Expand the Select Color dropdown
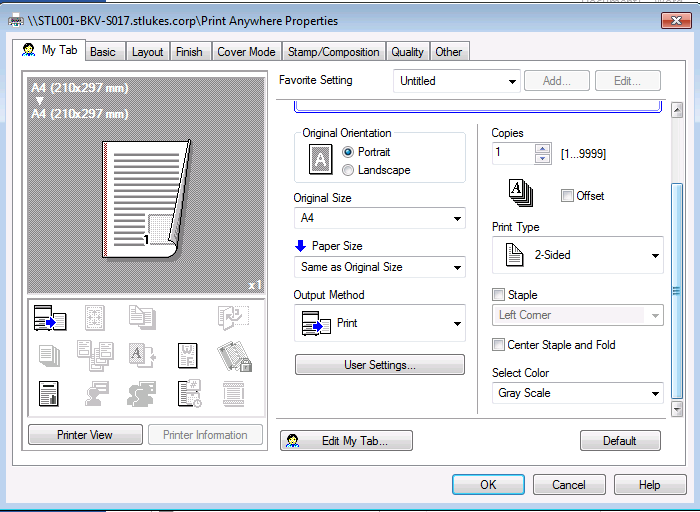700x512 pixels. click(x=578, y=393)
